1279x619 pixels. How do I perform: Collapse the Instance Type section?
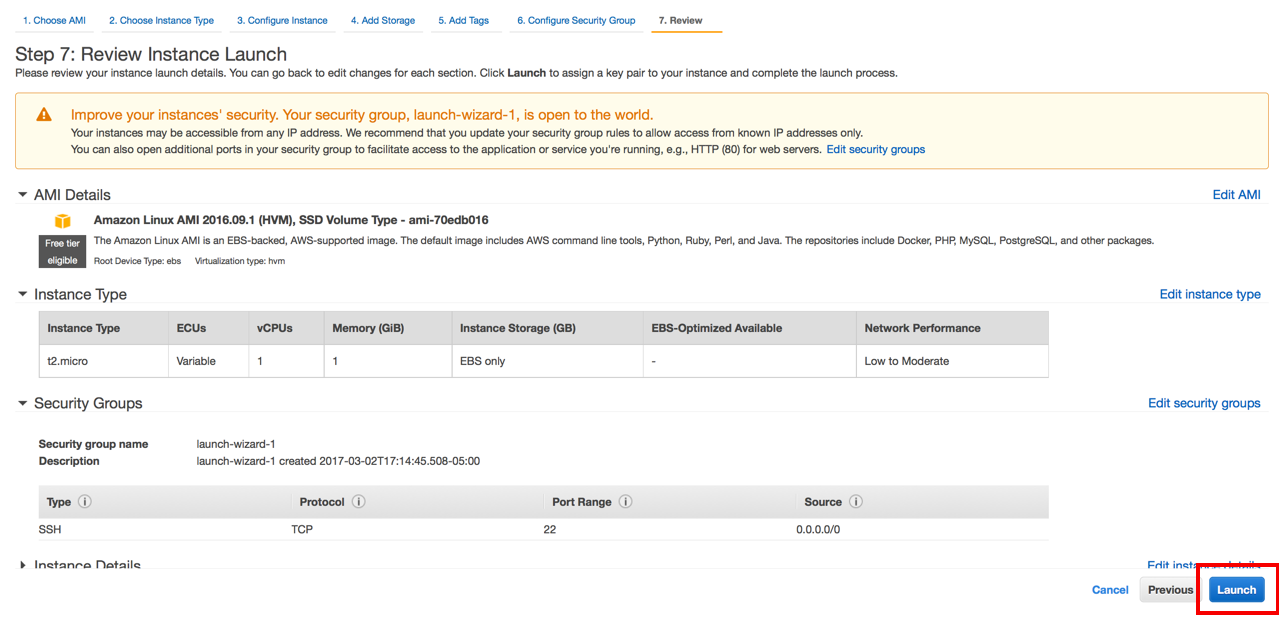[x=23, y=295]
